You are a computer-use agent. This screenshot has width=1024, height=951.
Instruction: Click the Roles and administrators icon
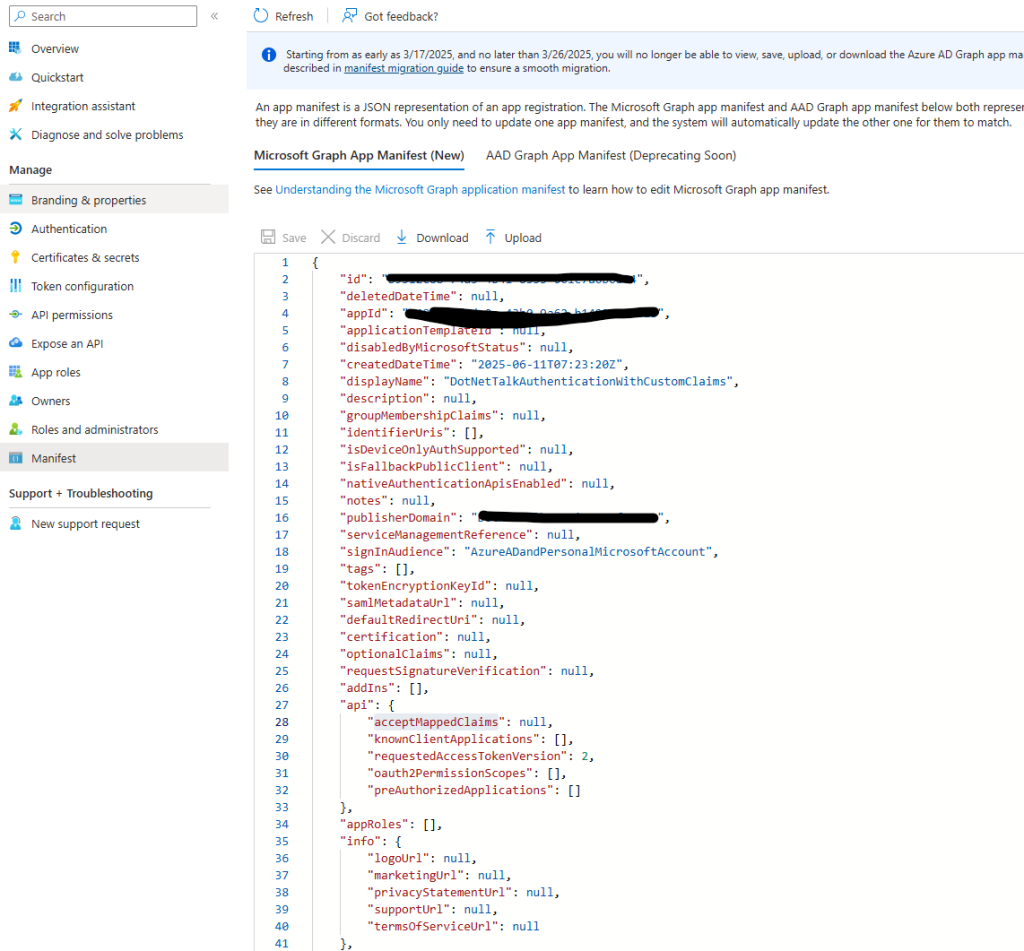[x=15, y=430]
